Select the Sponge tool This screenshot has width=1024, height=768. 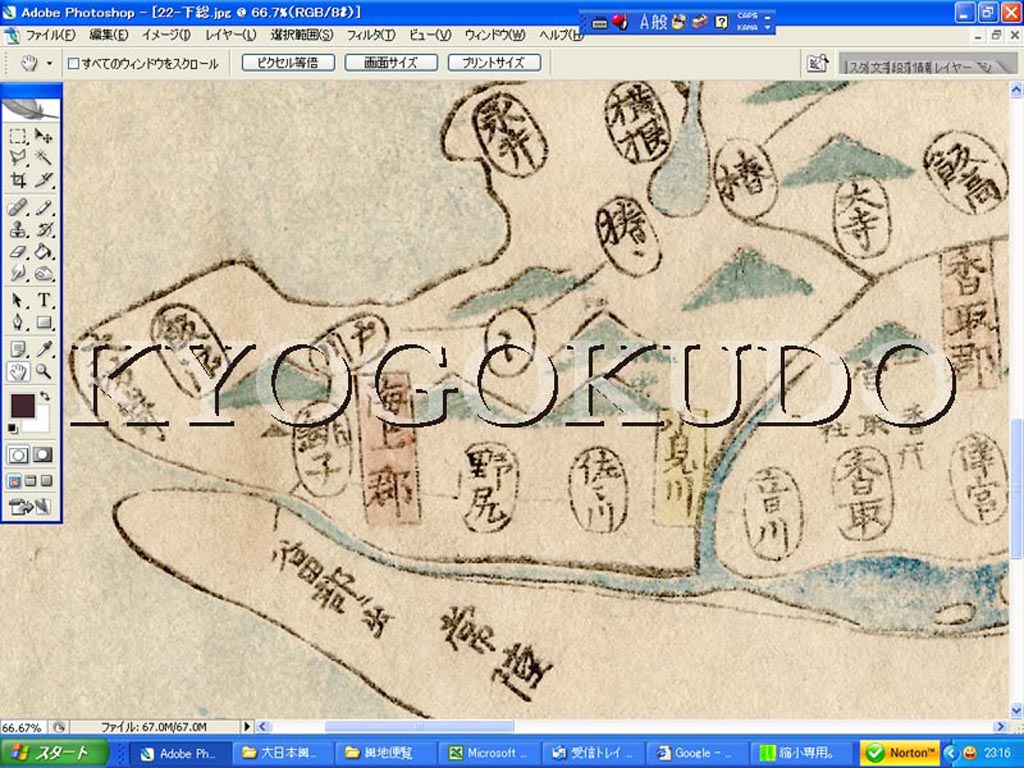click(43, 273)
